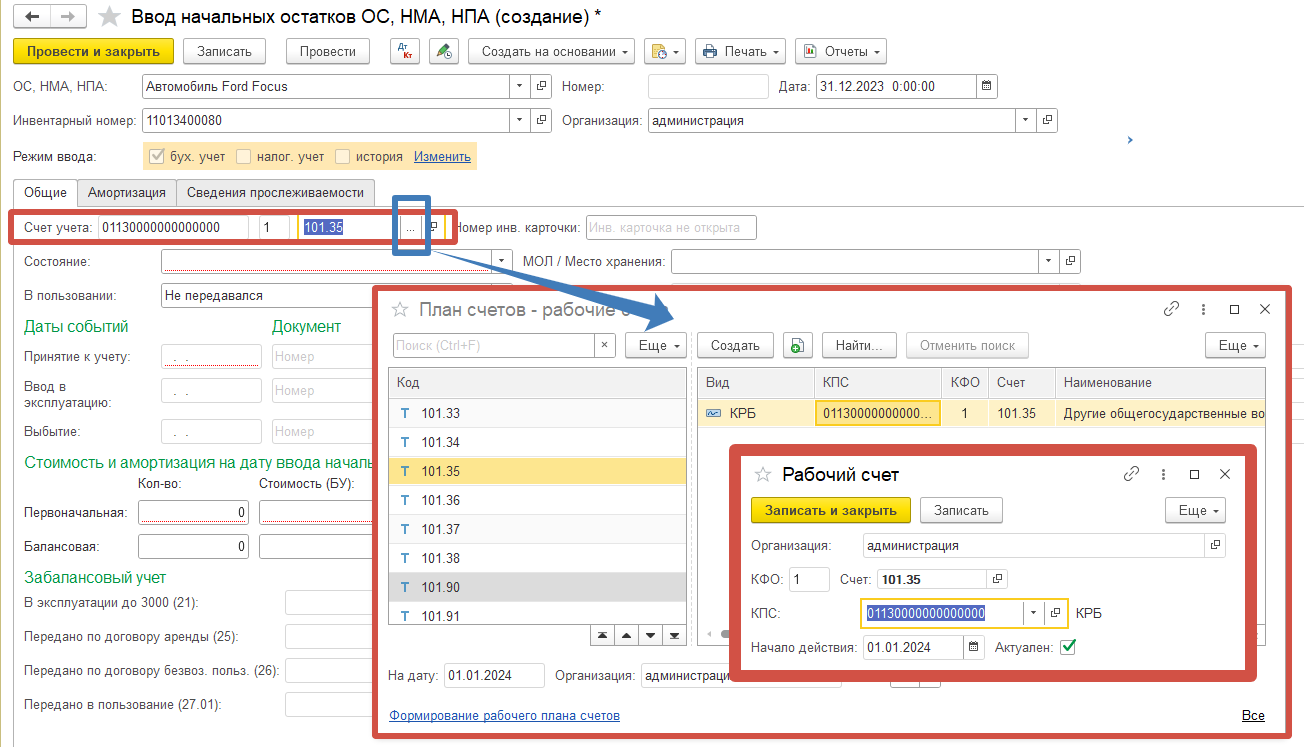The width and height of the screenshot is (1304, 747).
Task: Open the calendar picker for the Дата field
Action: (x=986, y=86)
